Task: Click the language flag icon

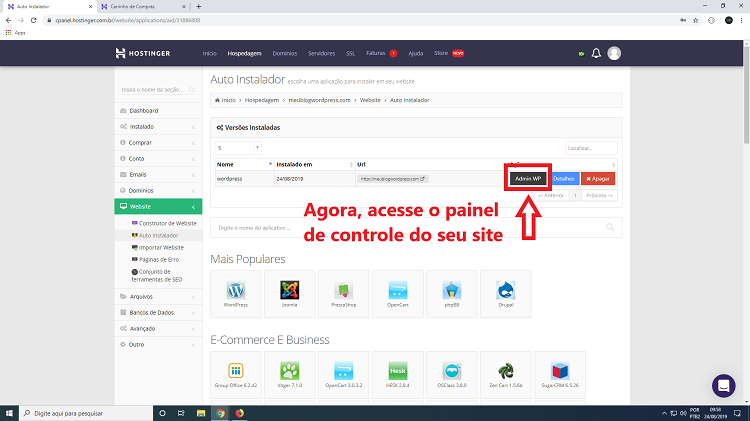Action: 582,54
